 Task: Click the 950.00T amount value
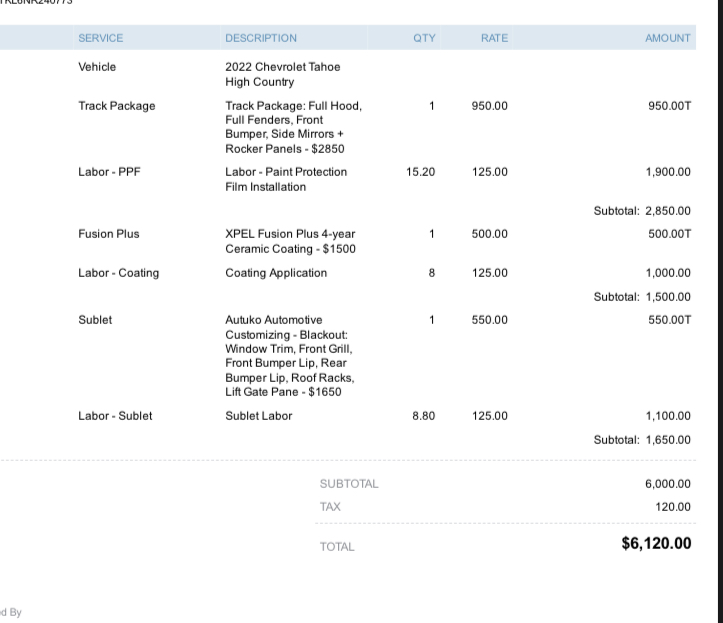click(670, 106)
